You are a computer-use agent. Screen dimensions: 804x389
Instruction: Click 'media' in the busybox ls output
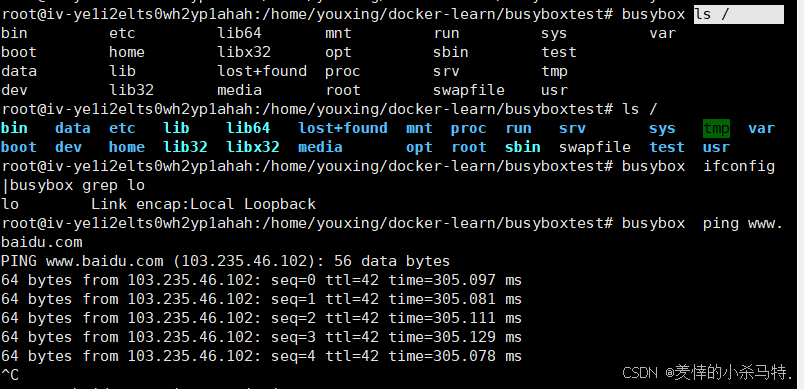pos(239,91)
